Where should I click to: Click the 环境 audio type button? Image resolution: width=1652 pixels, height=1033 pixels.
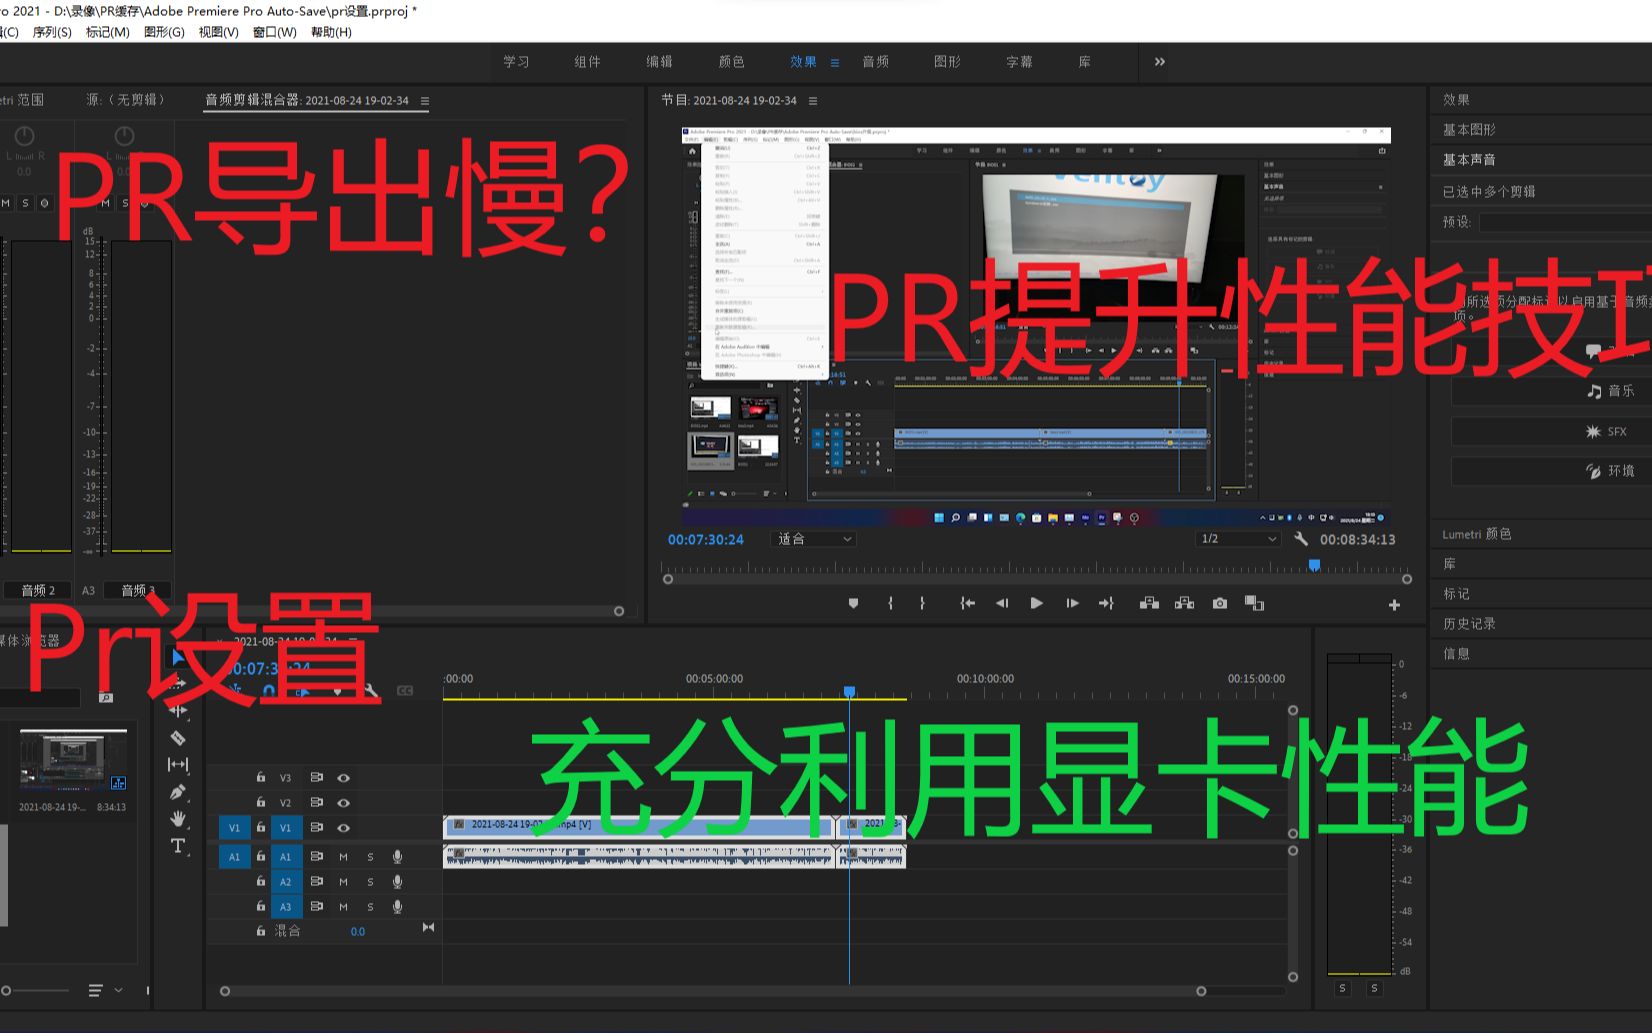[x=1551, y=471]
